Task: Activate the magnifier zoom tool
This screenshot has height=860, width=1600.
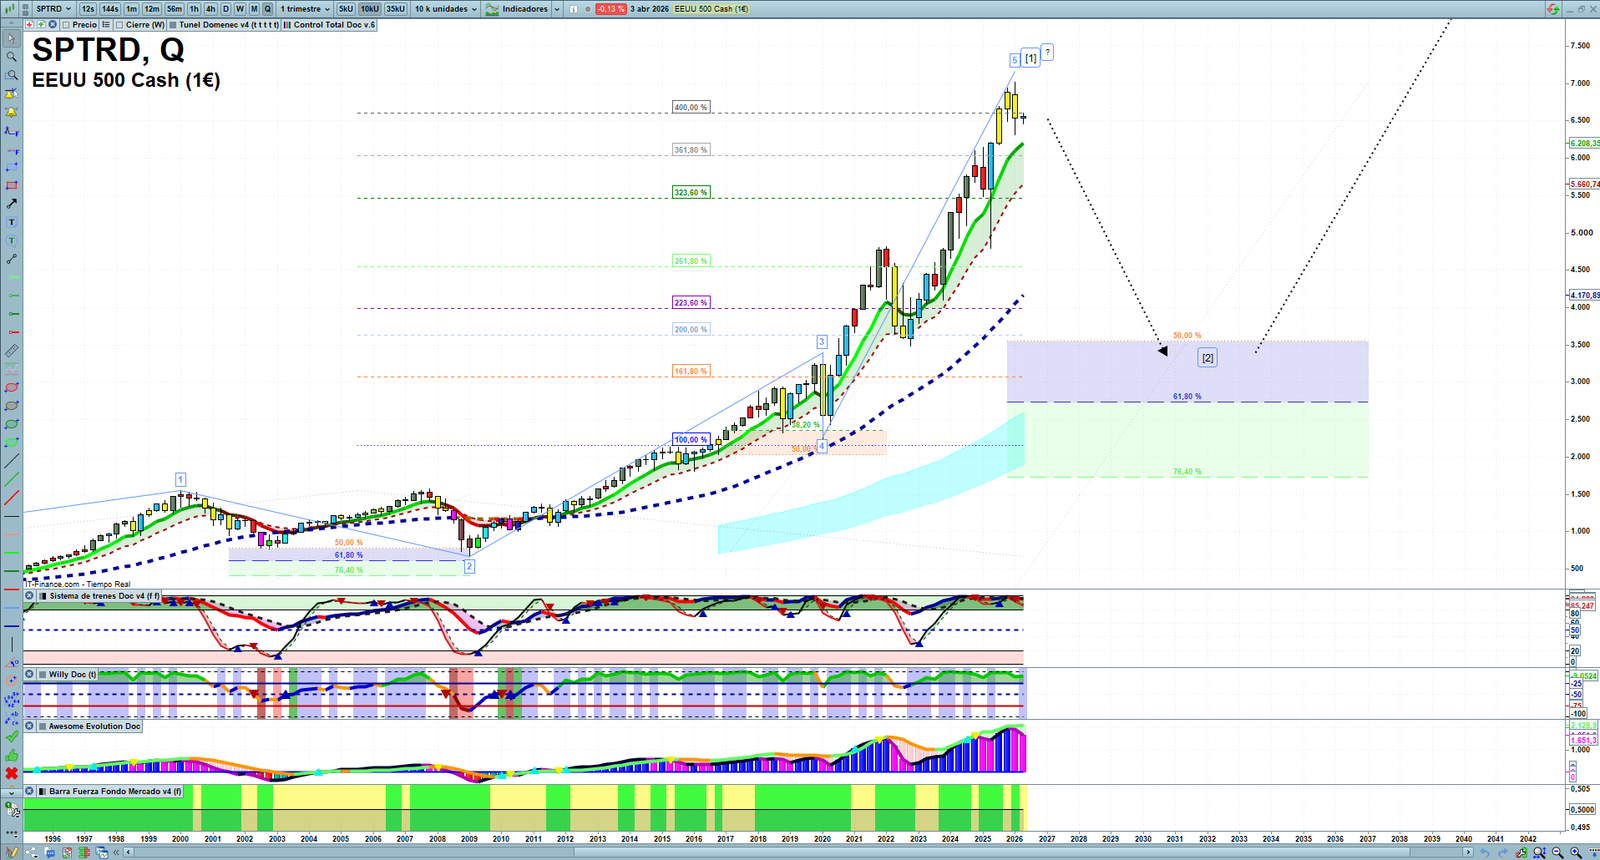Action: point(11,57)
